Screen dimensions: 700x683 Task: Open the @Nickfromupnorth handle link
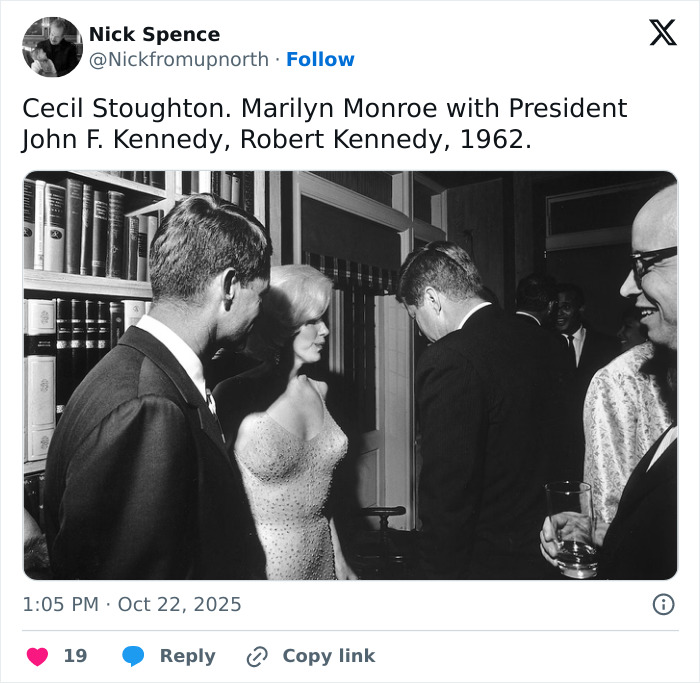click(x=179, y=59)
